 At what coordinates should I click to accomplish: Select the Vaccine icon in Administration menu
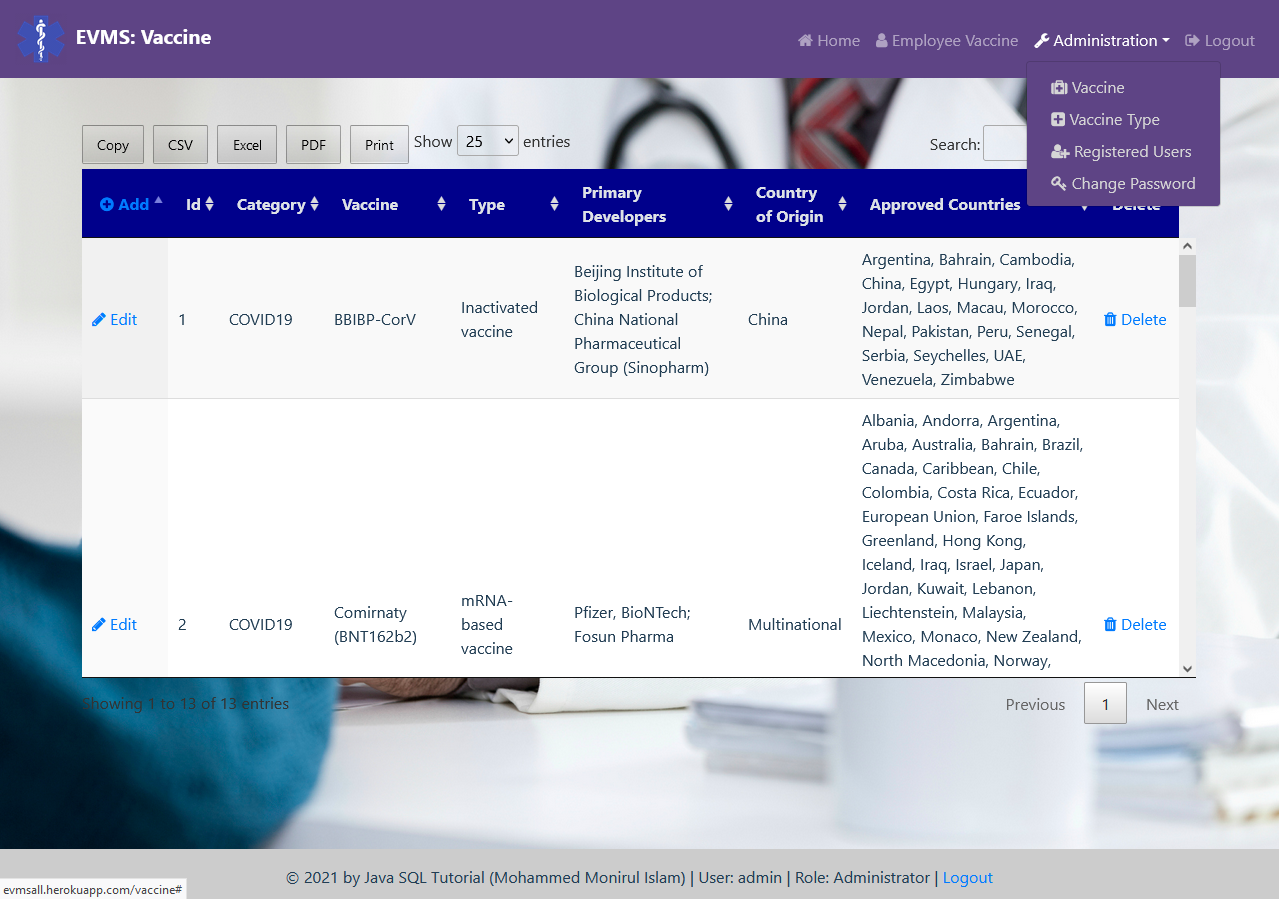[1059, 87]
